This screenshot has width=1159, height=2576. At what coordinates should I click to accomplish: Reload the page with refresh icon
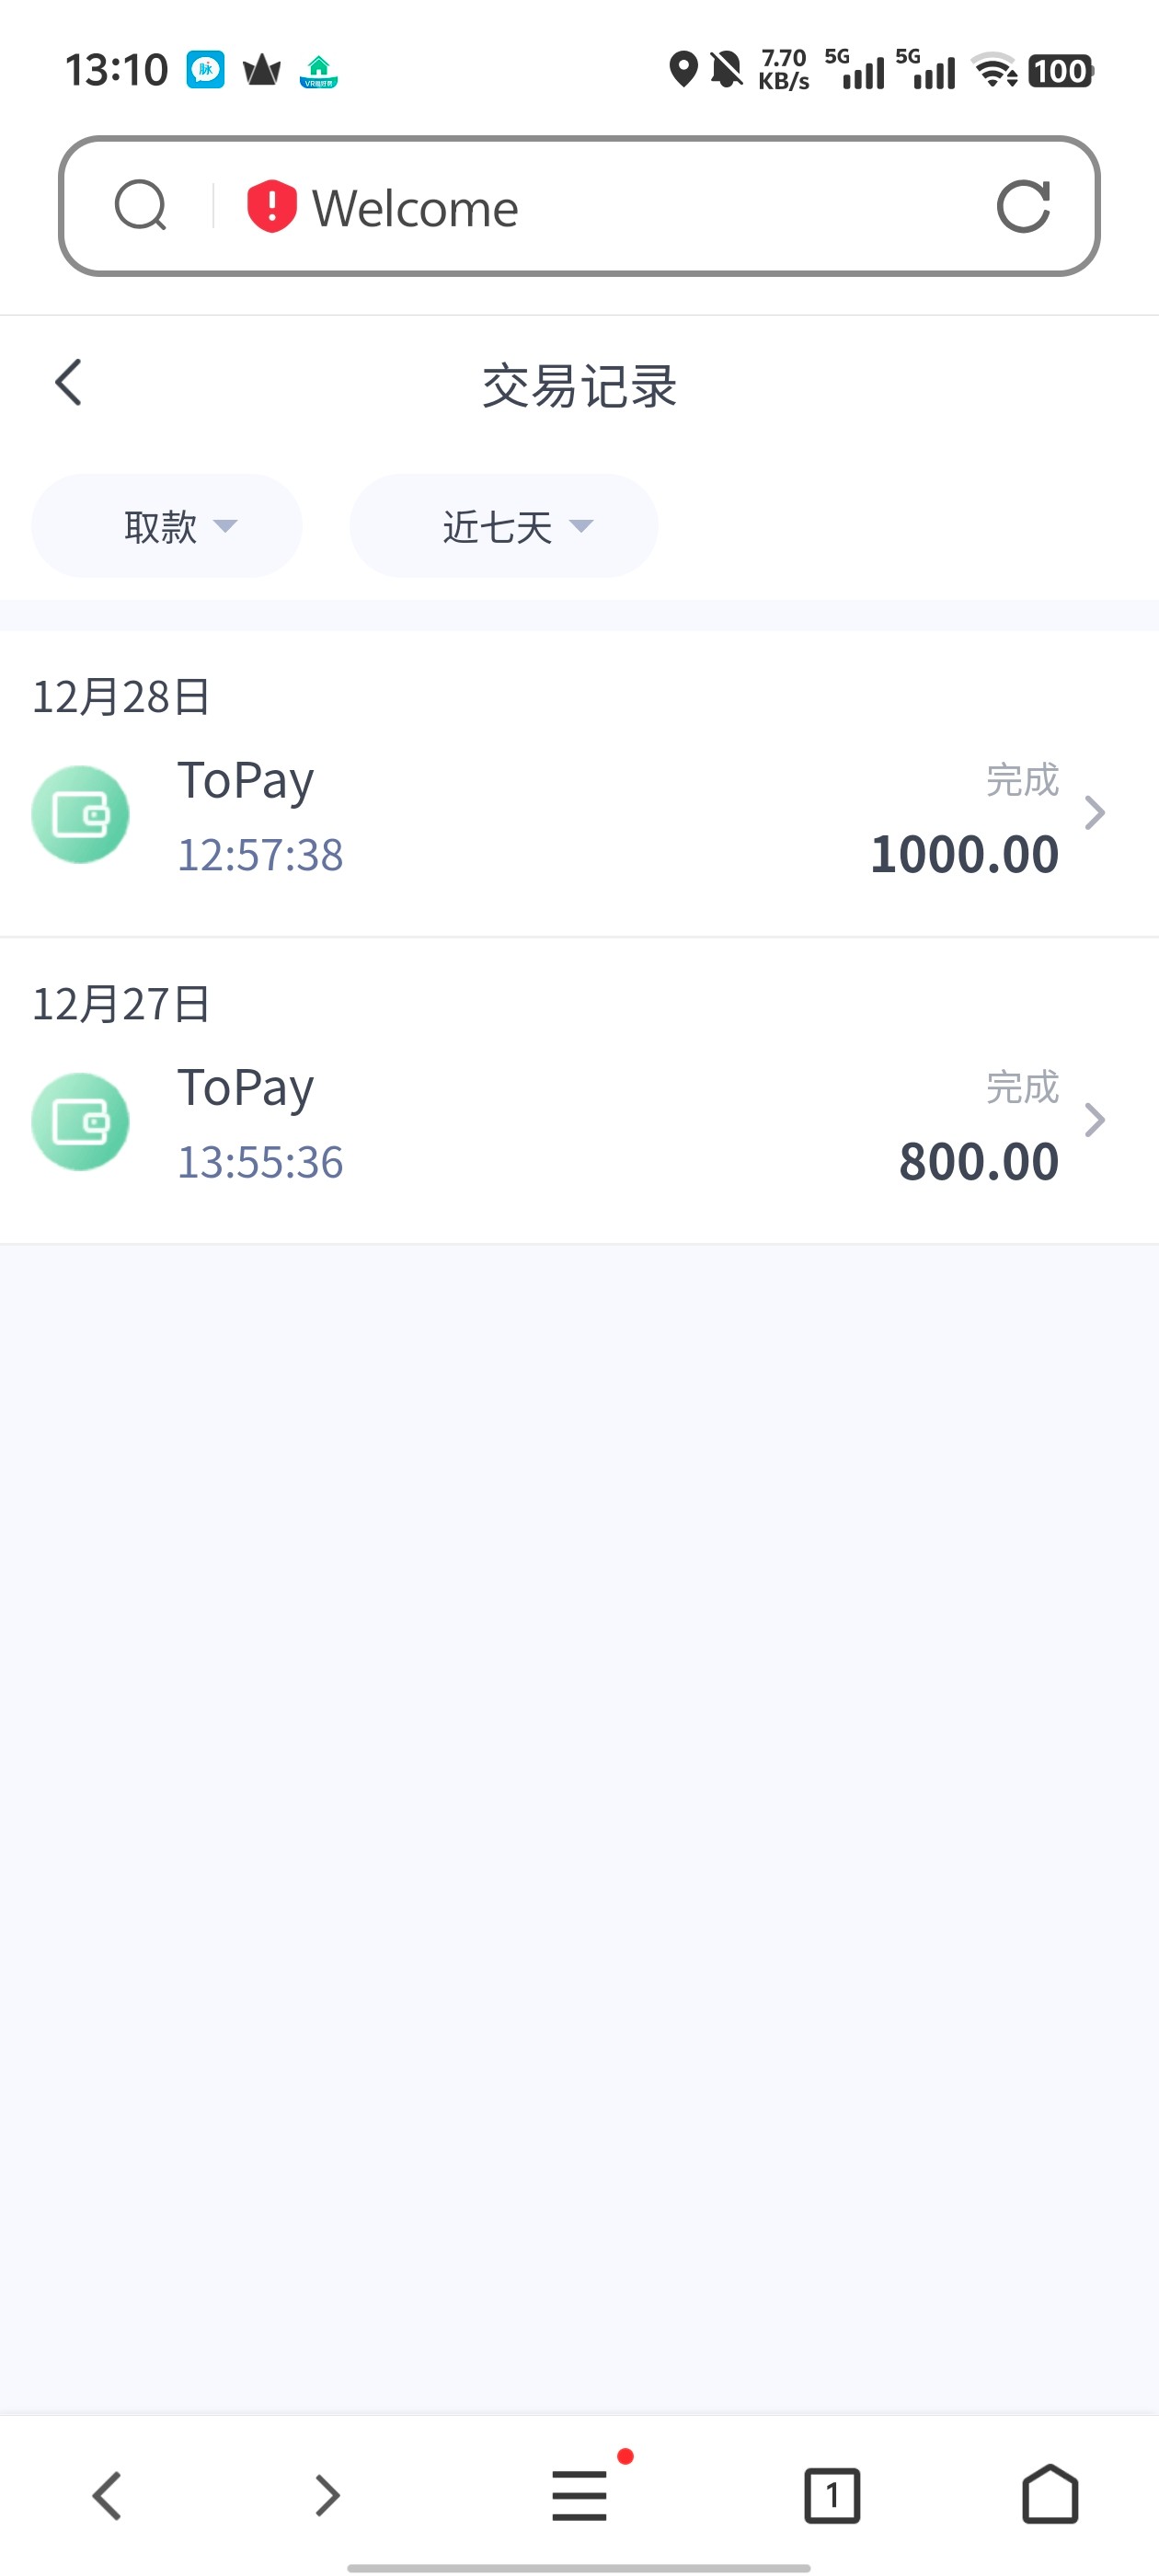(x=1023, y=206)
